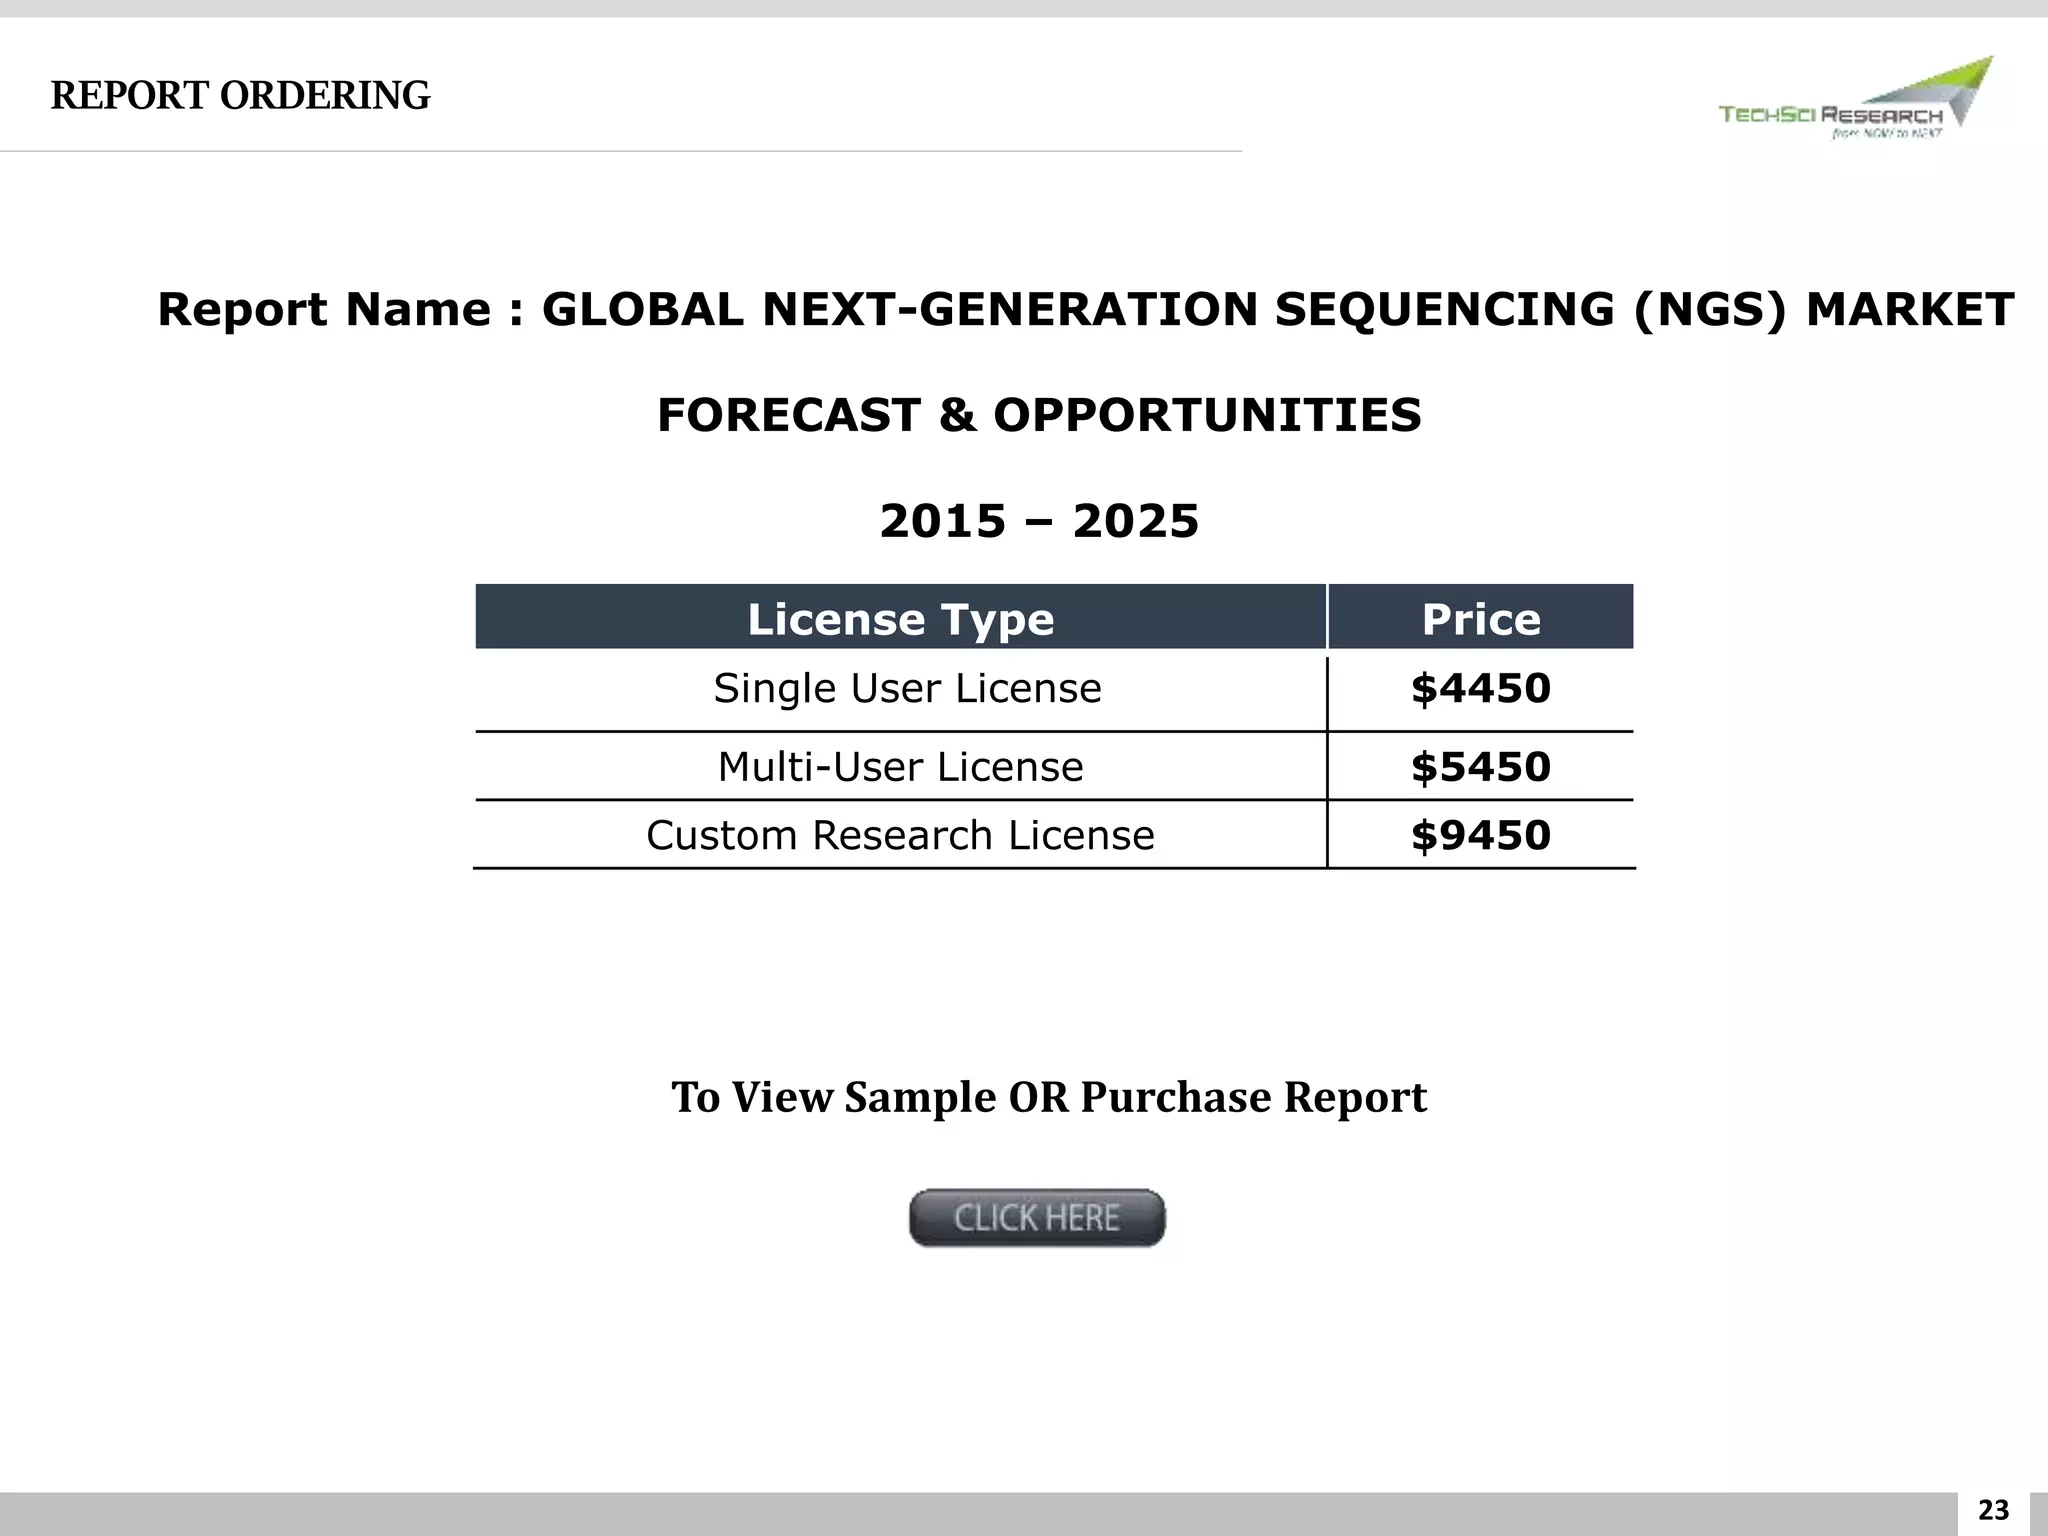
Task: Click the '2015 – 2025' forecast period text
Action: tap(1039, 521)
